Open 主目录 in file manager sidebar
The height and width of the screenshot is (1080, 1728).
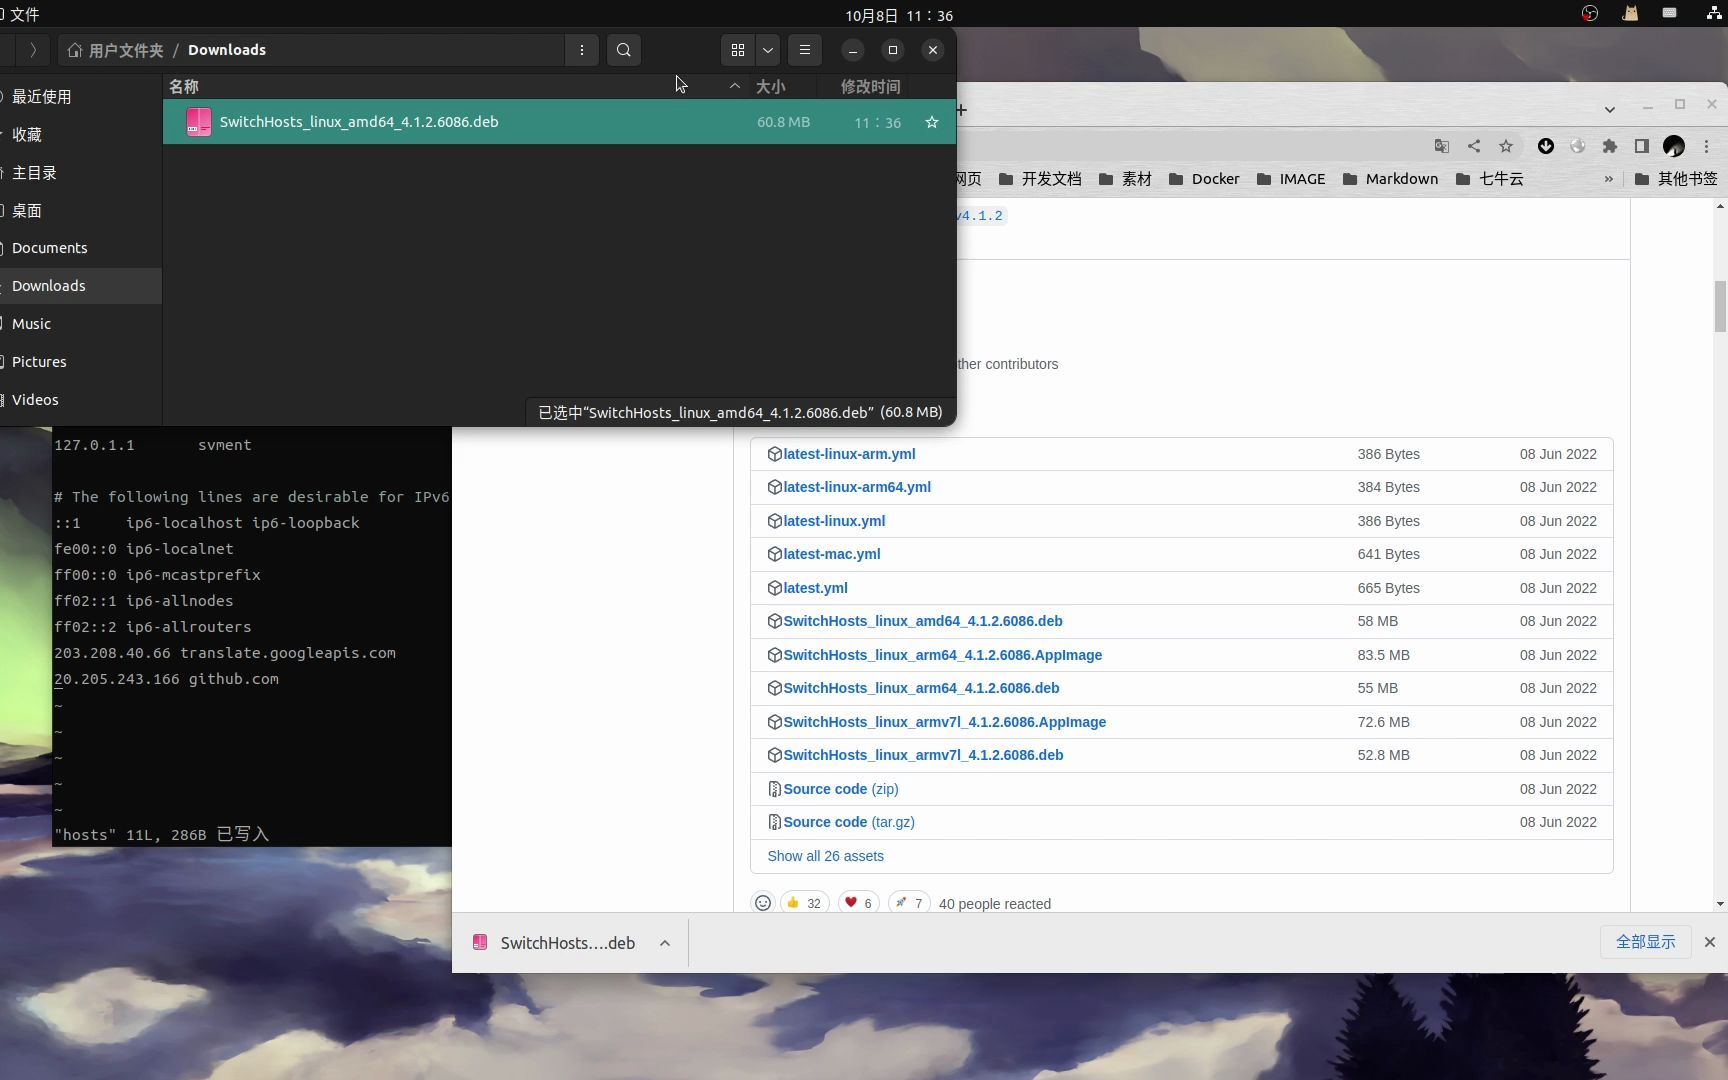tap(81, 173)
